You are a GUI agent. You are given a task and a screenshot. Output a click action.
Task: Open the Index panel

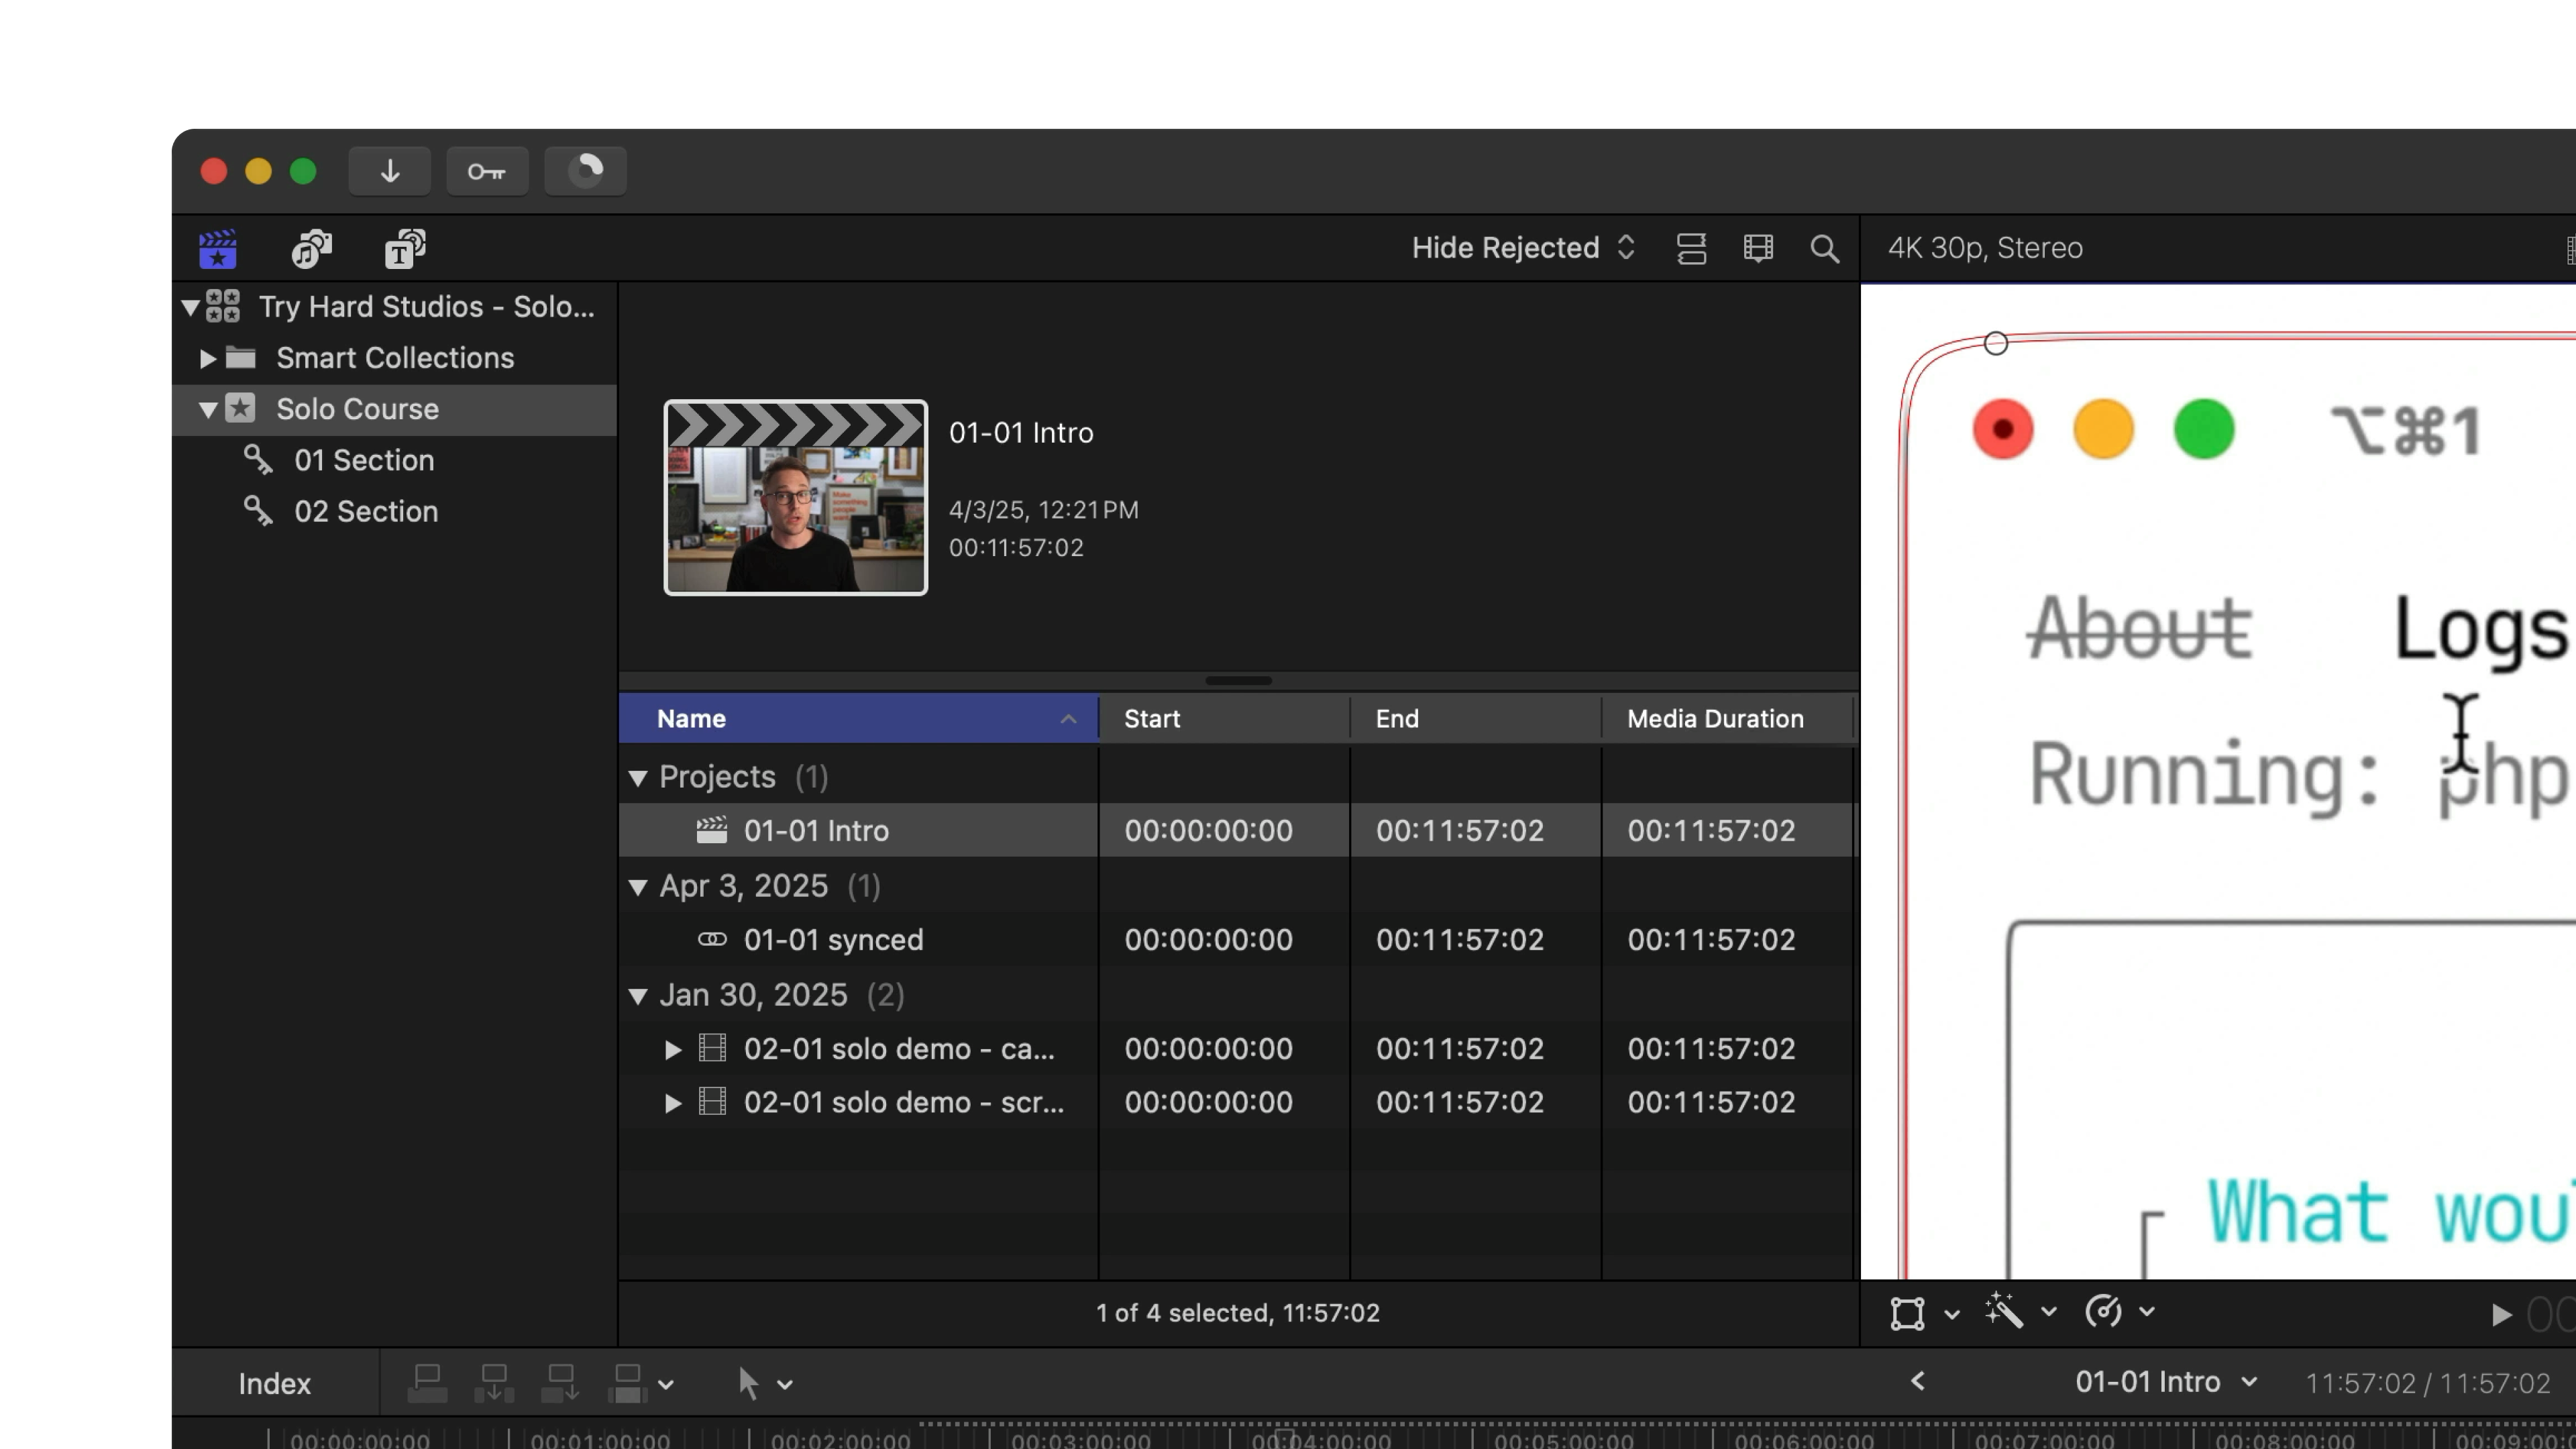pos(274,1383)
